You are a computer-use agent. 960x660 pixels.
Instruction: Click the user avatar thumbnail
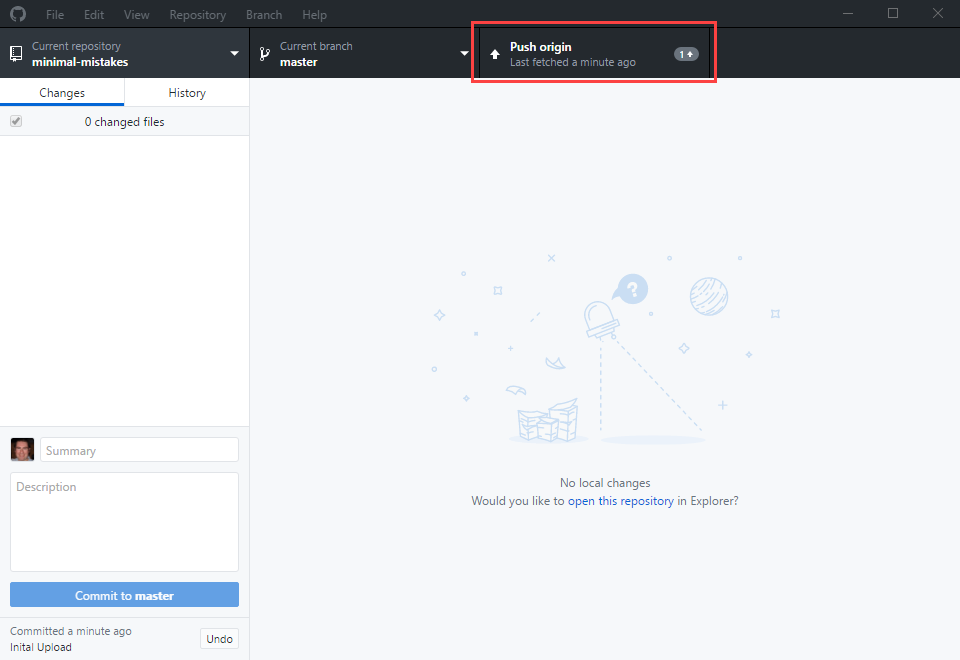coord(23,449)
